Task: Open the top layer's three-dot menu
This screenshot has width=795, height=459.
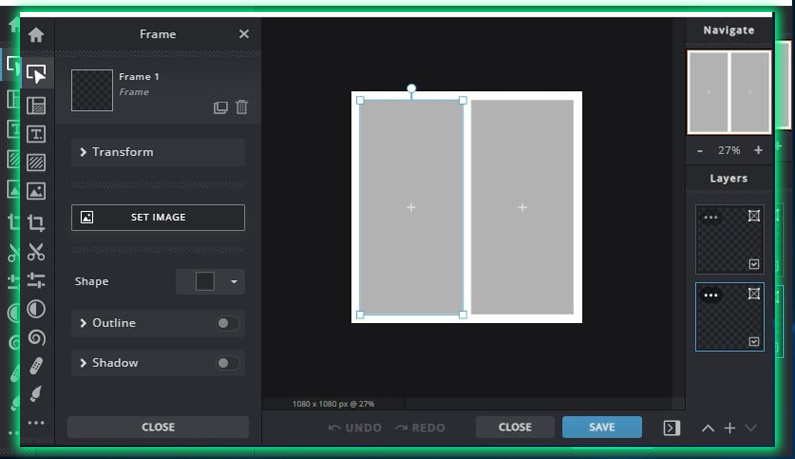Action: 711,217
